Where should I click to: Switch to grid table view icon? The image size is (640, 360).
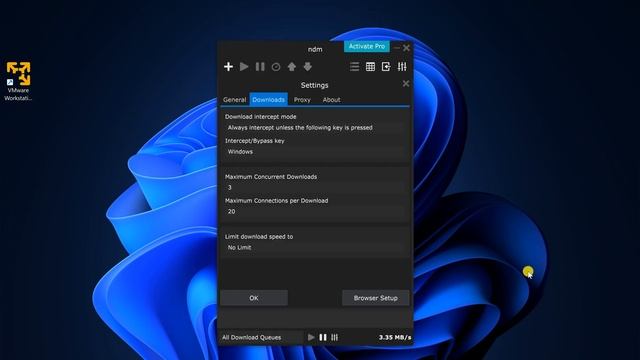point(370,67)
